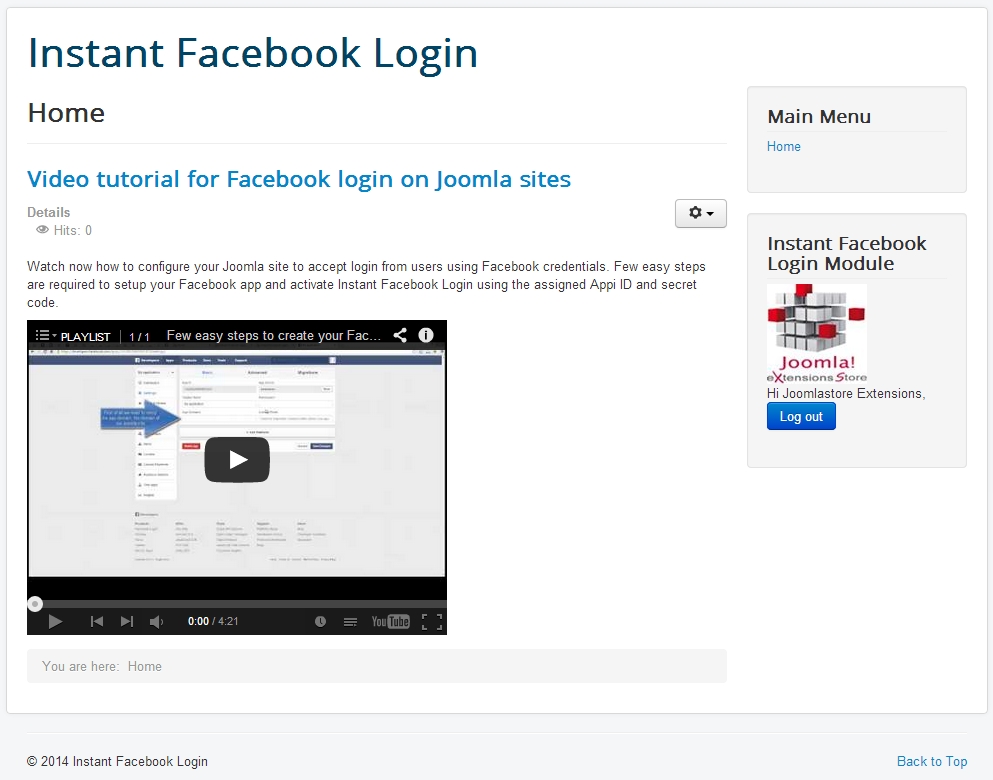
Task: Click the 'Main Menu' module heading
Action: (819, 116)
